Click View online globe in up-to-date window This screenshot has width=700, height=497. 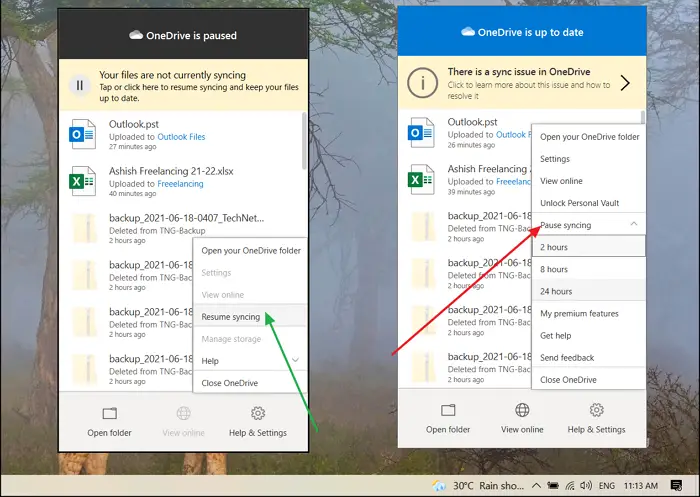pos(522,409)
